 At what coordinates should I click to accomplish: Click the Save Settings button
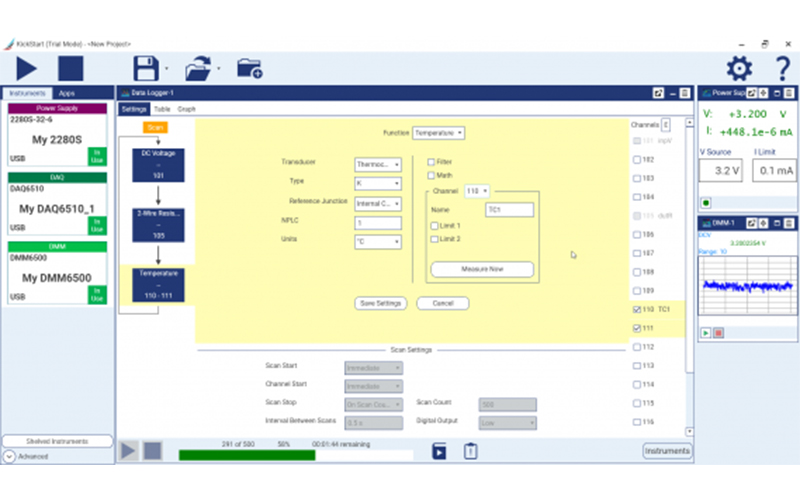(x=381, y=303)
